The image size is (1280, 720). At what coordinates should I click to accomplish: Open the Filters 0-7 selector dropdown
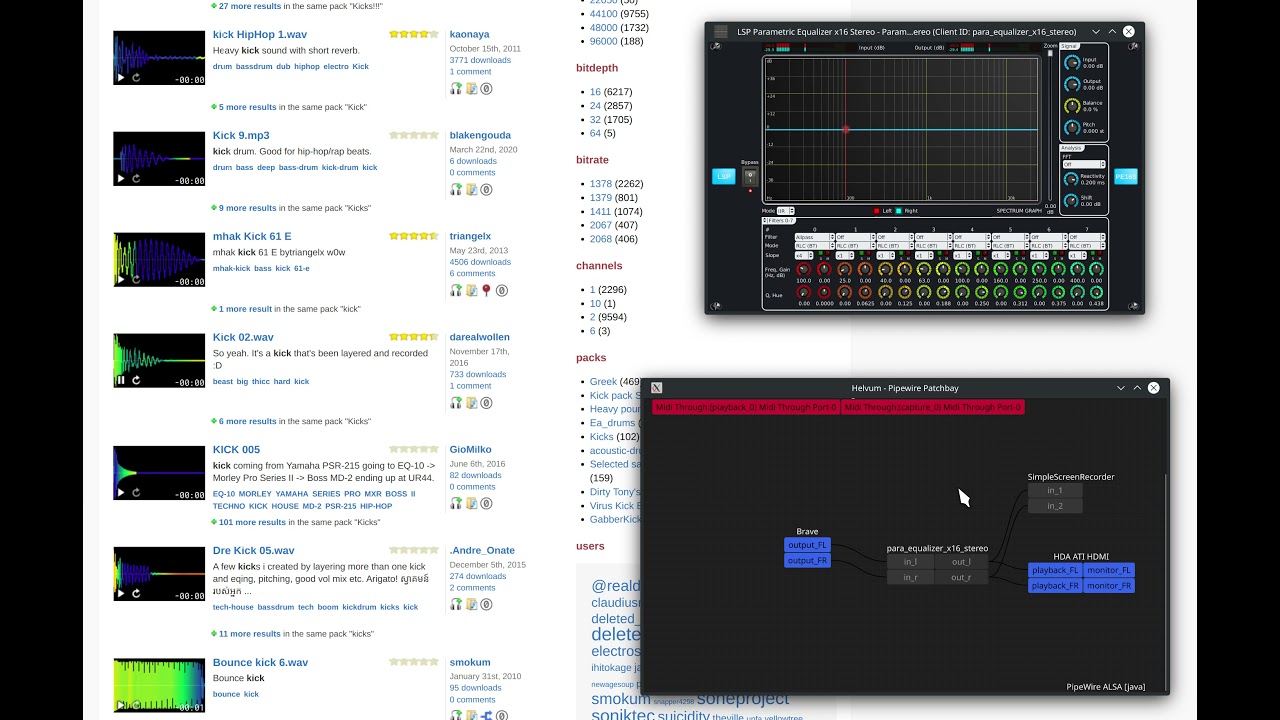[x=780, y=220]
